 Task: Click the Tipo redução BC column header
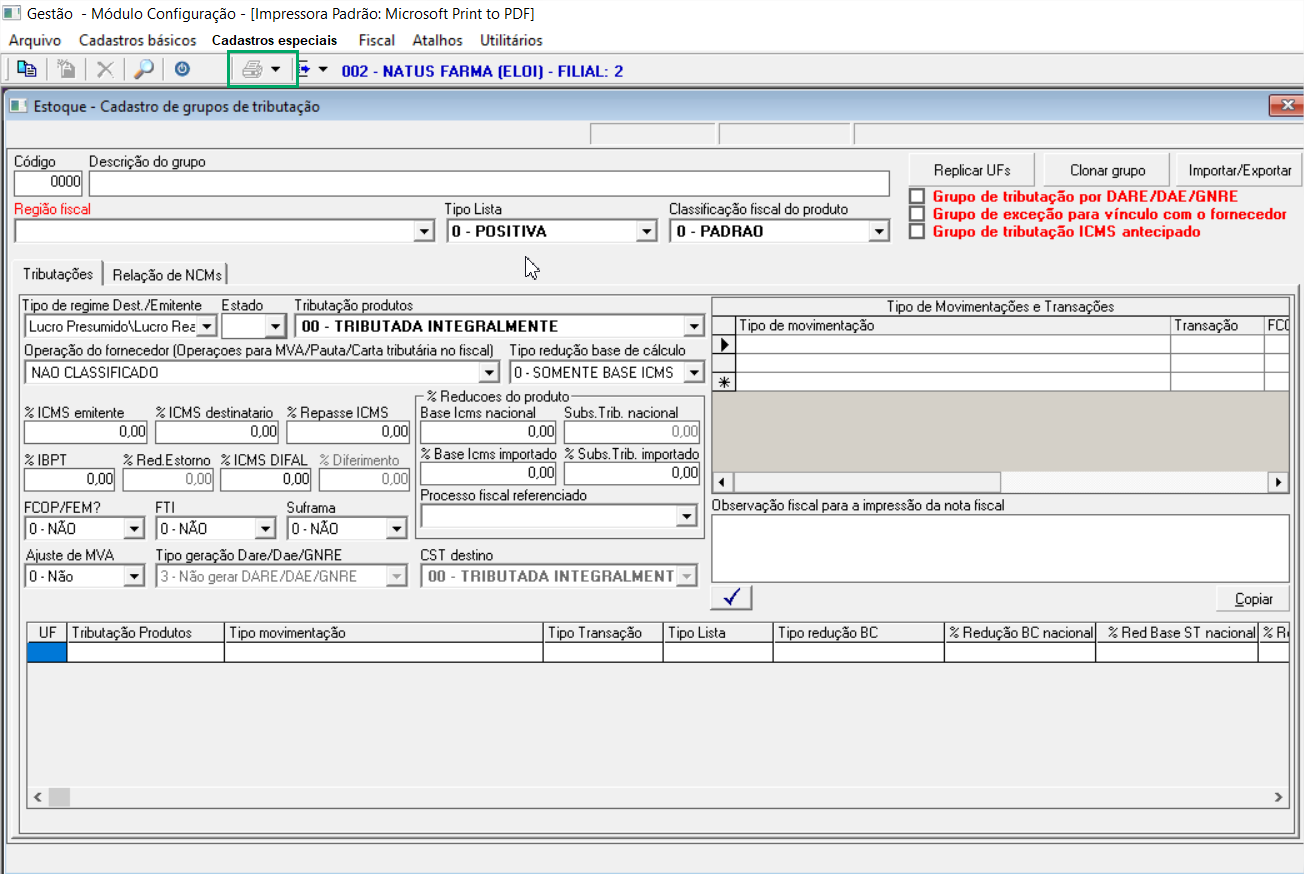coord(860,632)
